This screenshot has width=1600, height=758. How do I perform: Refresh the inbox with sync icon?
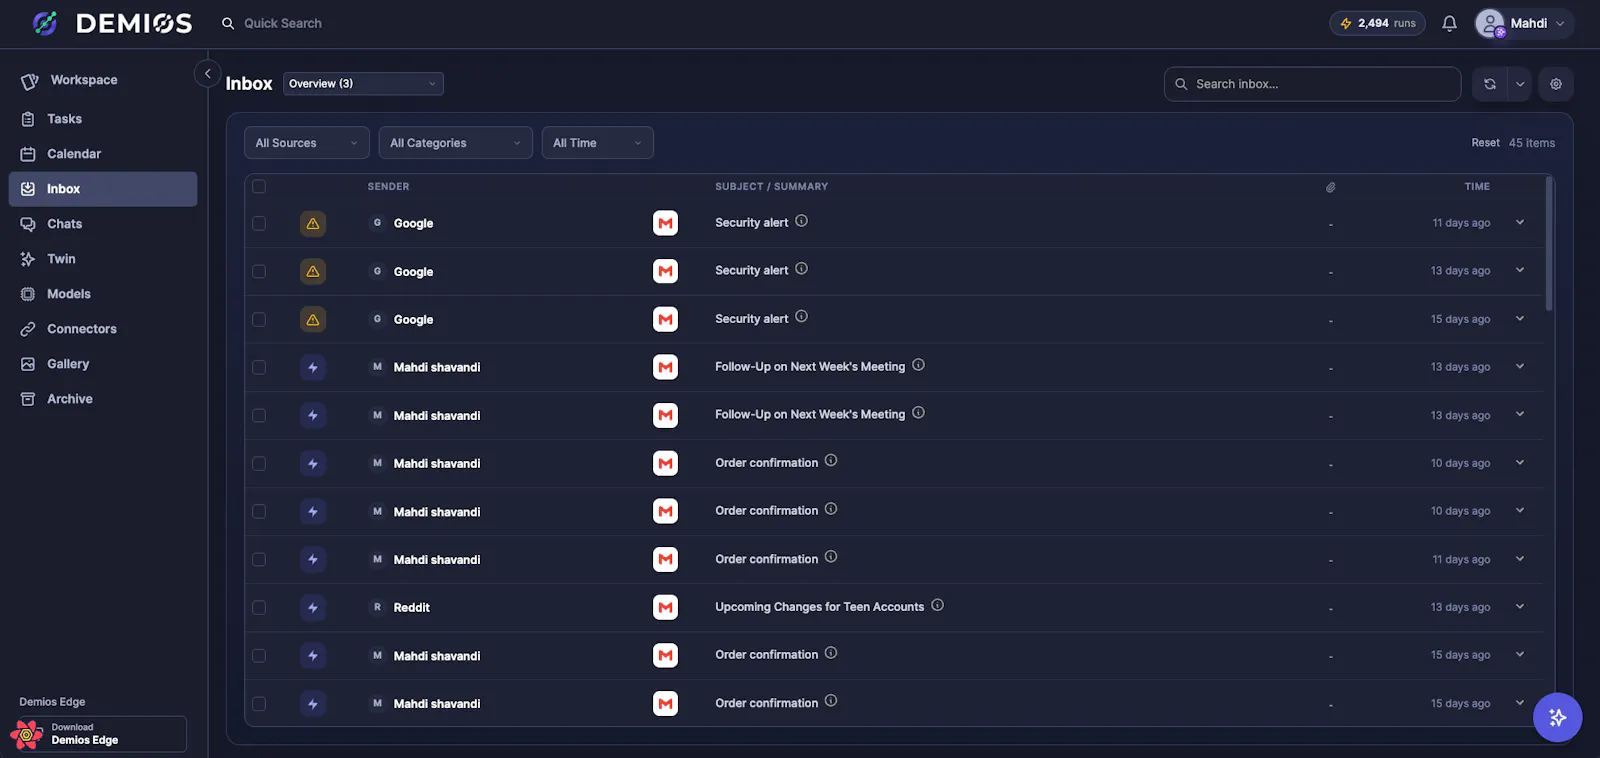point(1490,84)
